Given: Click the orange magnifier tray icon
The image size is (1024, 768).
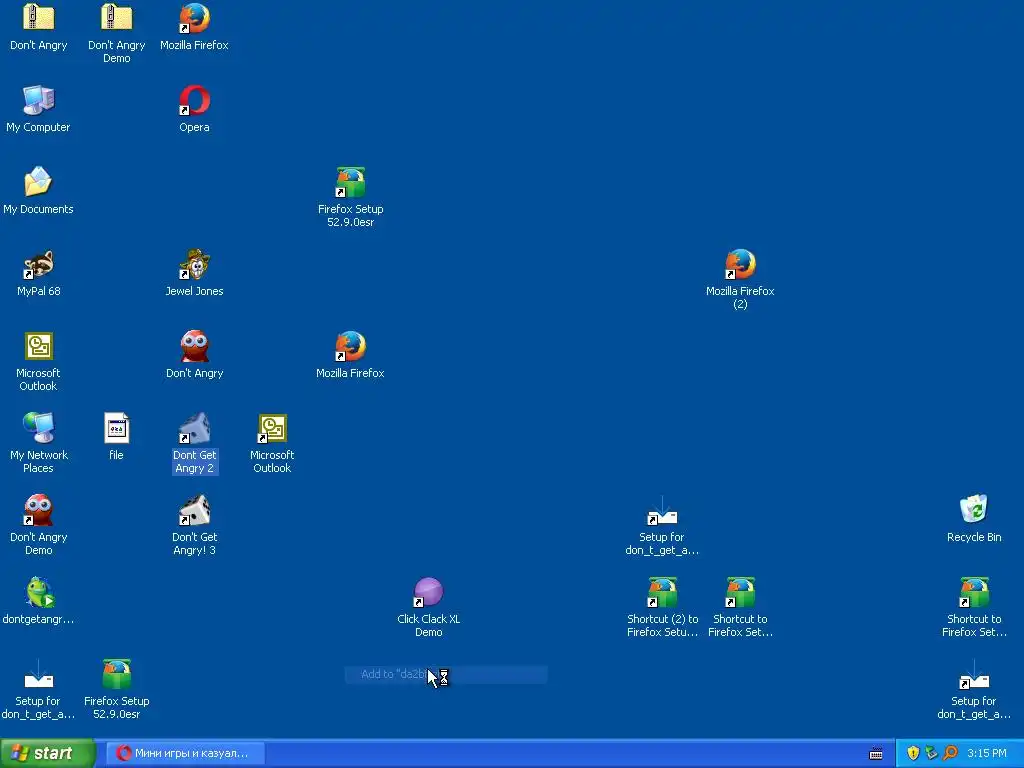Looking at the screenshot, I should coord(950,753).
